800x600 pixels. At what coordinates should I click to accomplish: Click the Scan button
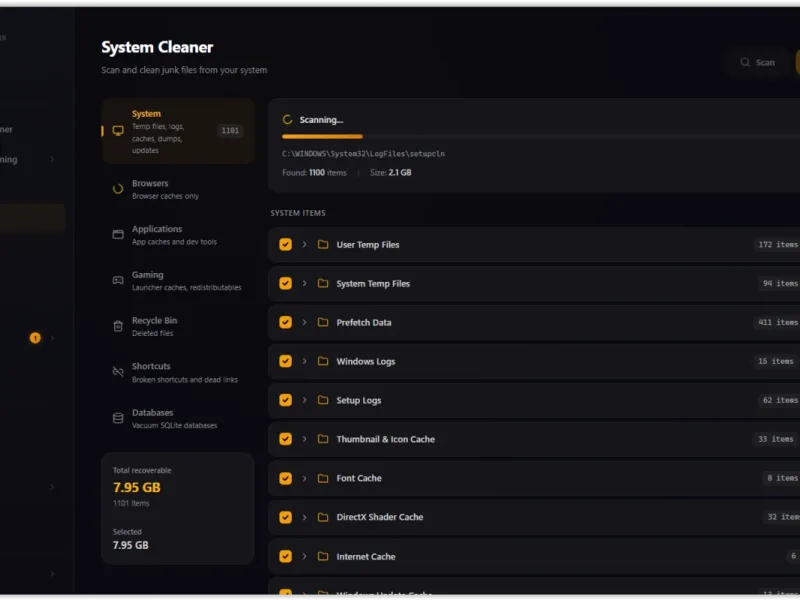[x=757, y=62]
